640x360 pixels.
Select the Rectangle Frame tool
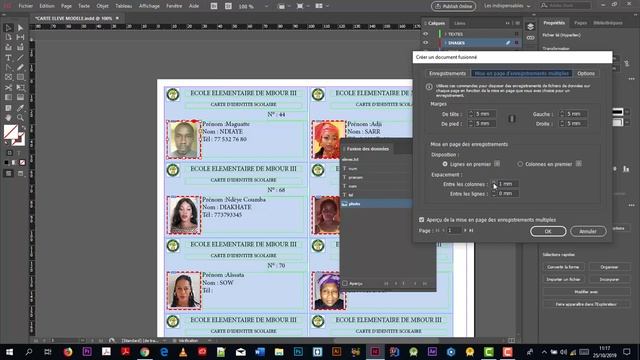coord(8,77)
